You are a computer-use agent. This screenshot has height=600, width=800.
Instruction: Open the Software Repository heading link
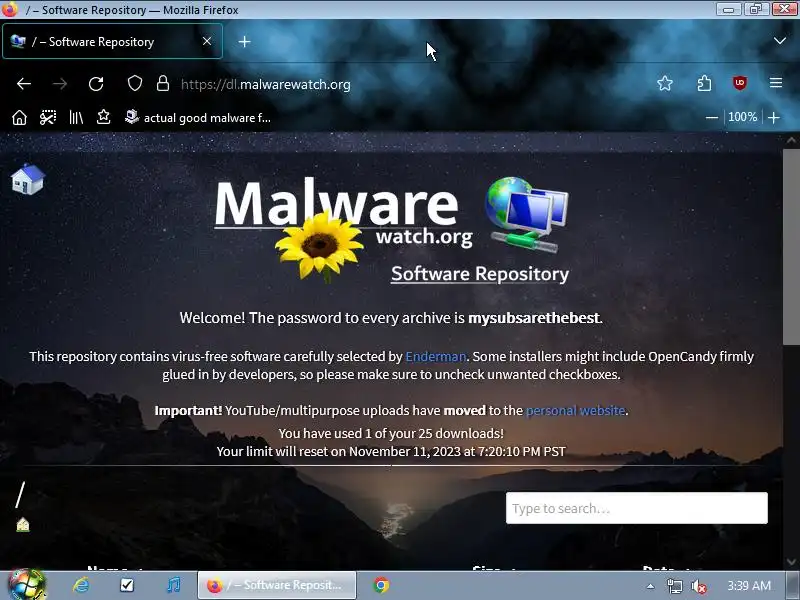point(480,274)
